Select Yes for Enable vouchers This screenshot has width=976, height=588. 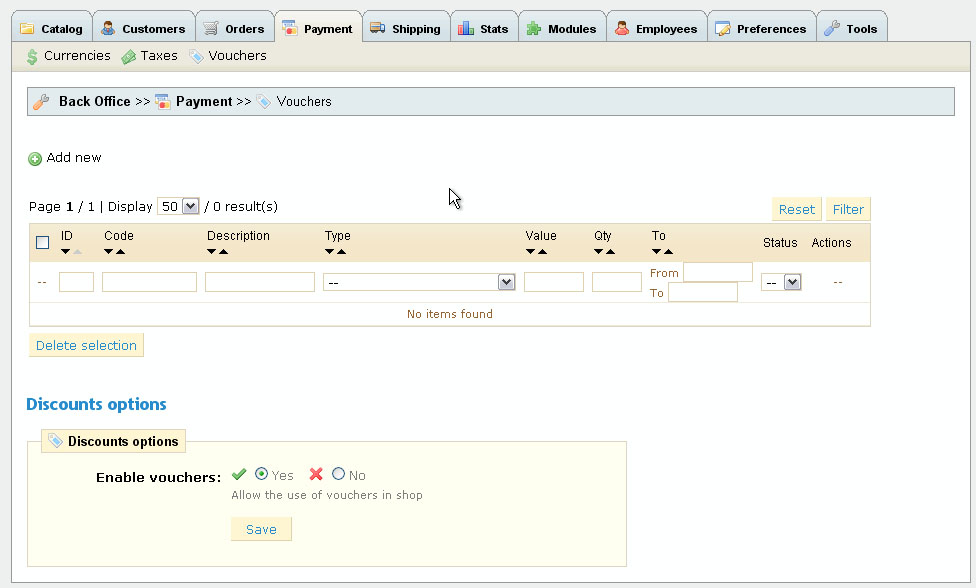(261, 474)
